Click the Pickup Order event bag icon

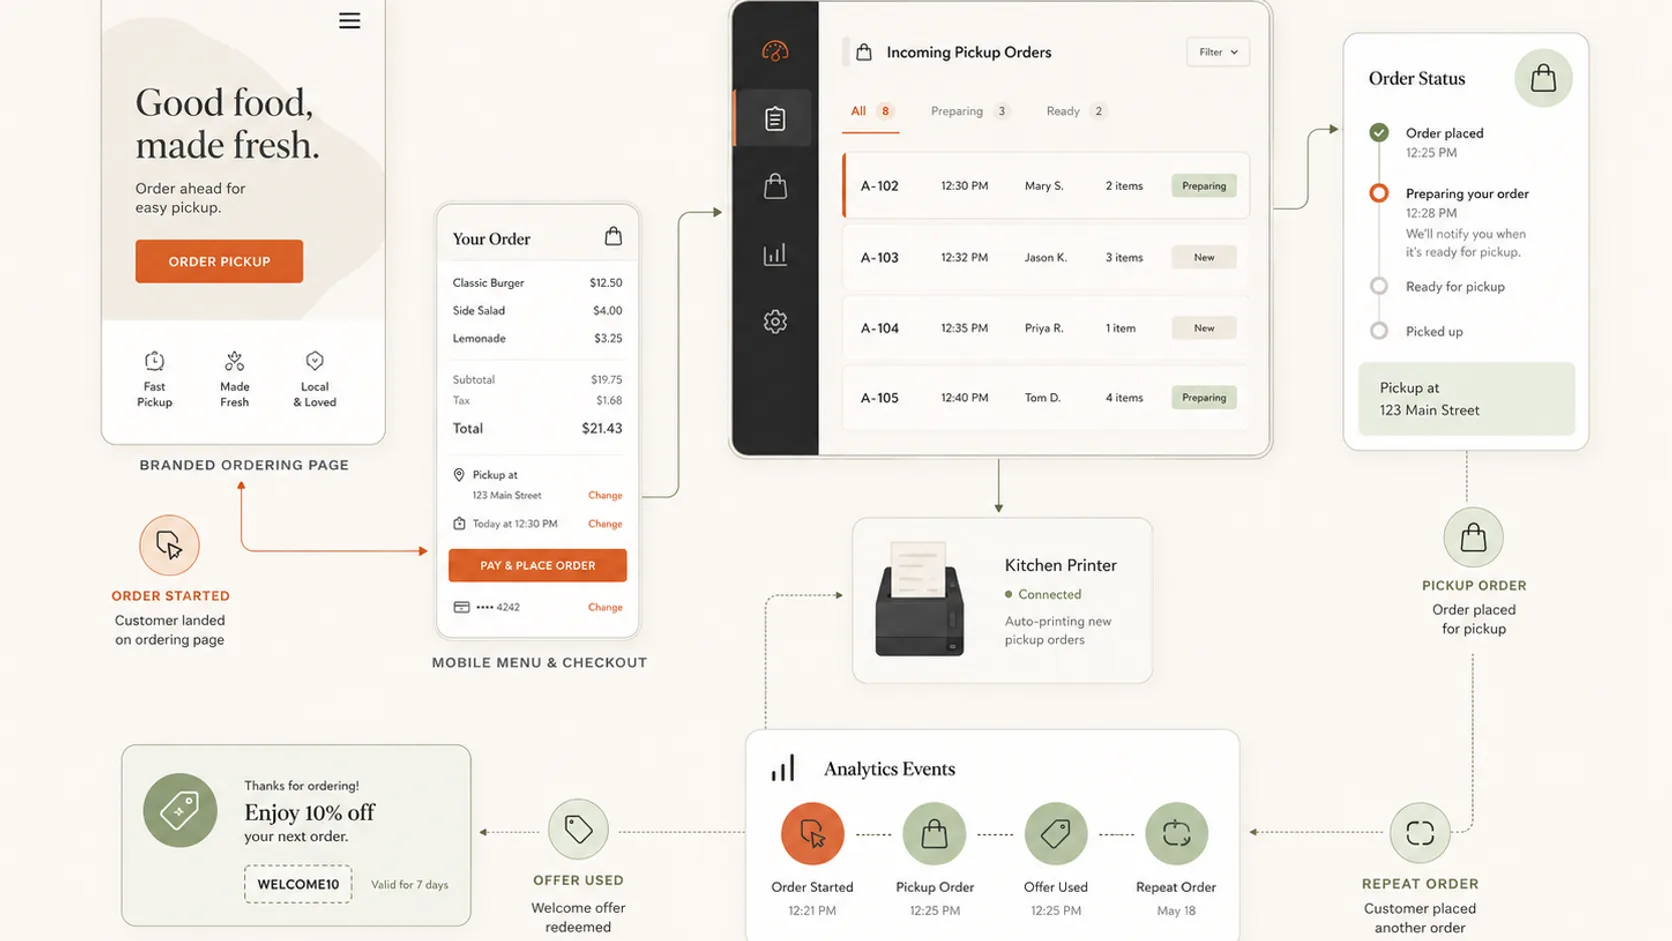[934, 833]
